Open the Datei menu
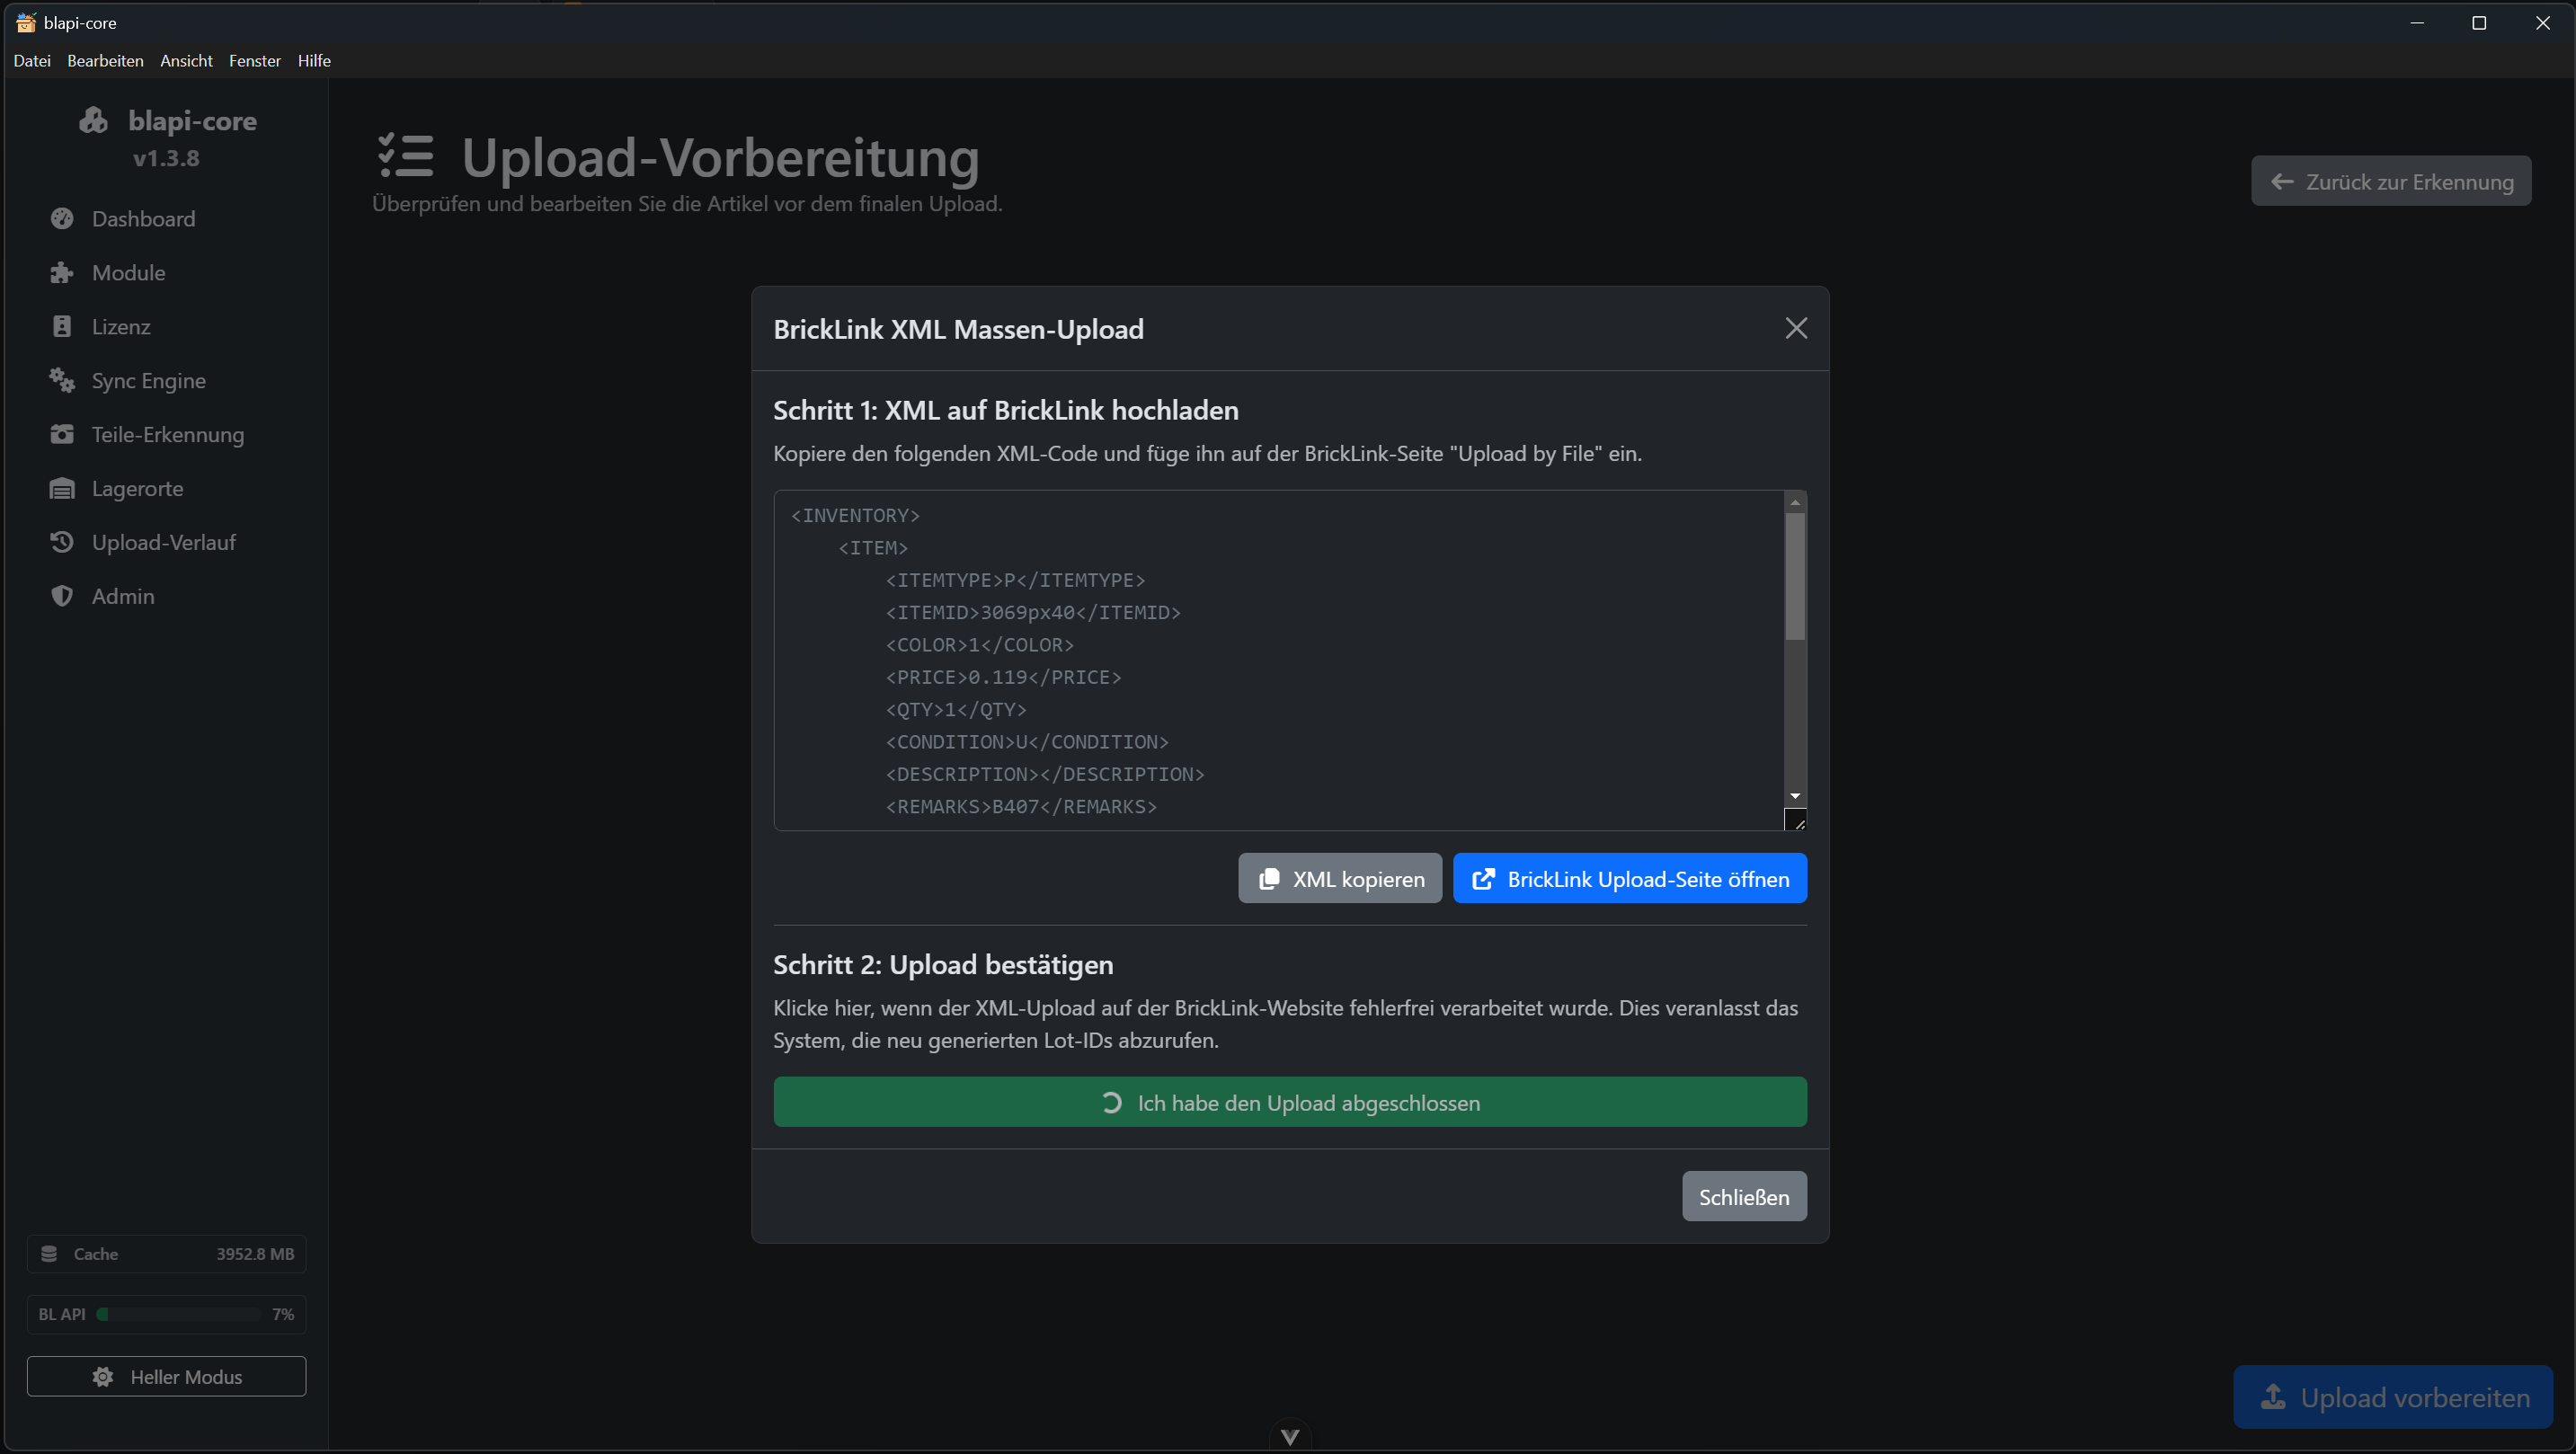The height and width of the screenshot is (1454, 2576). tap(32, 61)
